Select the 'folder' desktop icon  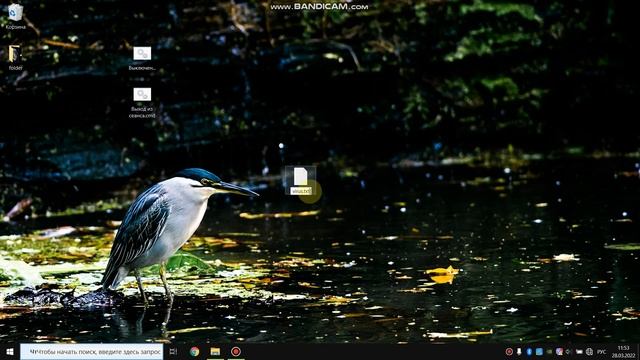click(x=15, y=58)
